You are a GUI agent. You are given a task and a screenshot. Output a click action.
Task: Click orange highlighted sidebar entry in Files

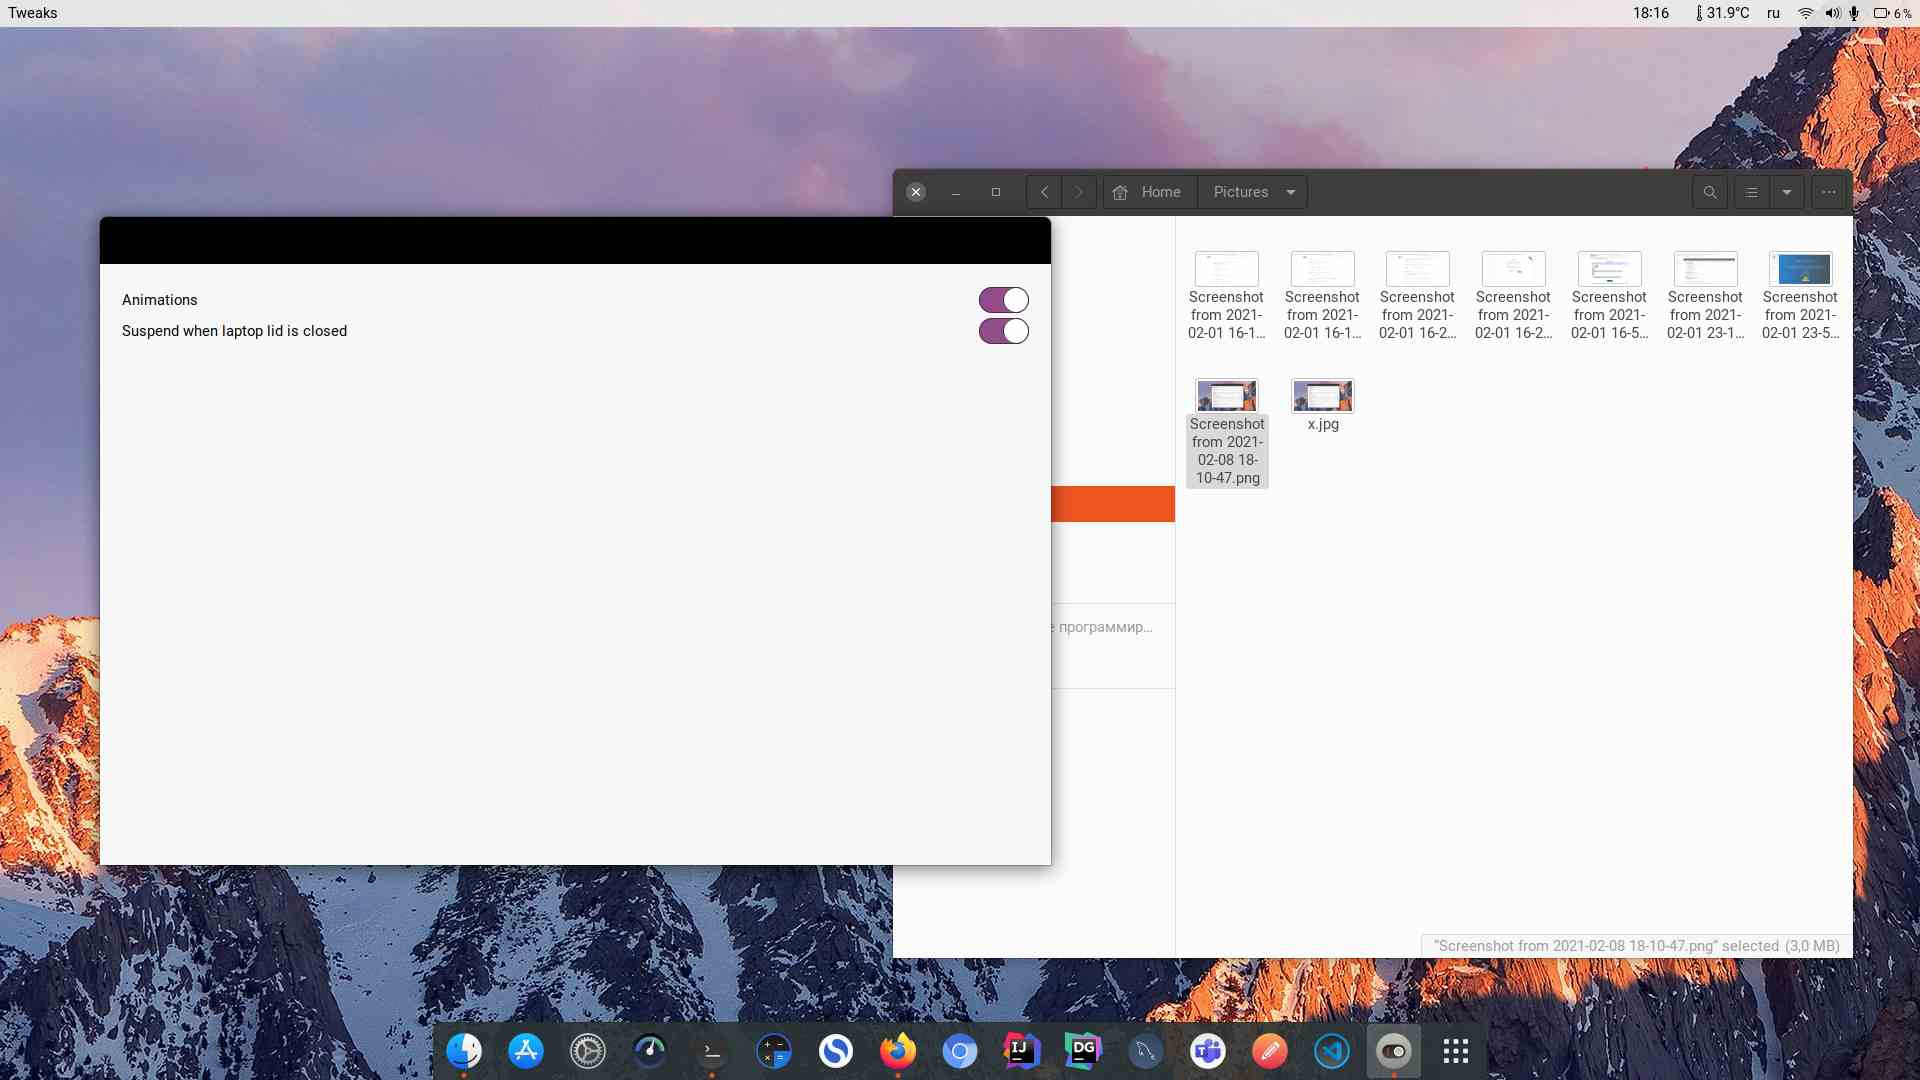(x=1113, y=504)
